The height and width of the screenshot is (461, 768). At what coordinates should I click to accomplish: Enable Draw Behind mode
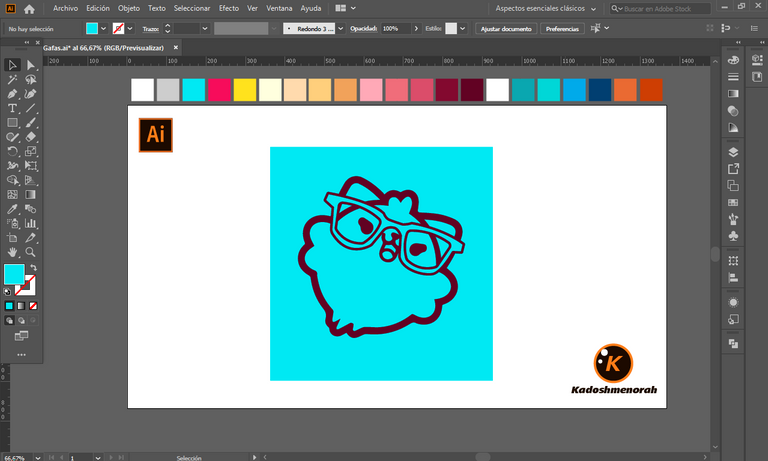[x=21, y=320]
